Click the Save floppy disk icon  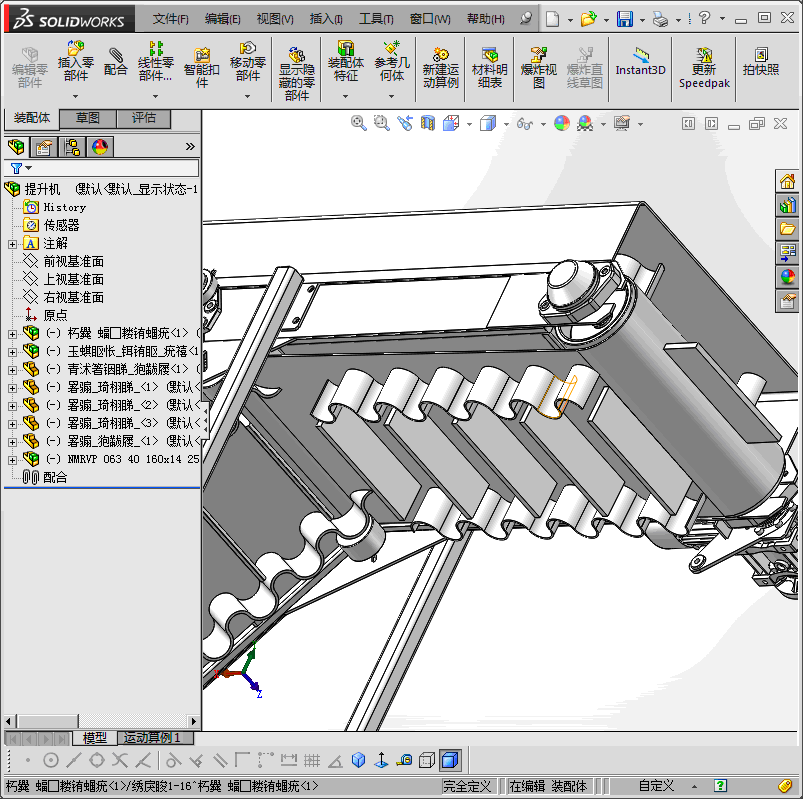(624, 19)
